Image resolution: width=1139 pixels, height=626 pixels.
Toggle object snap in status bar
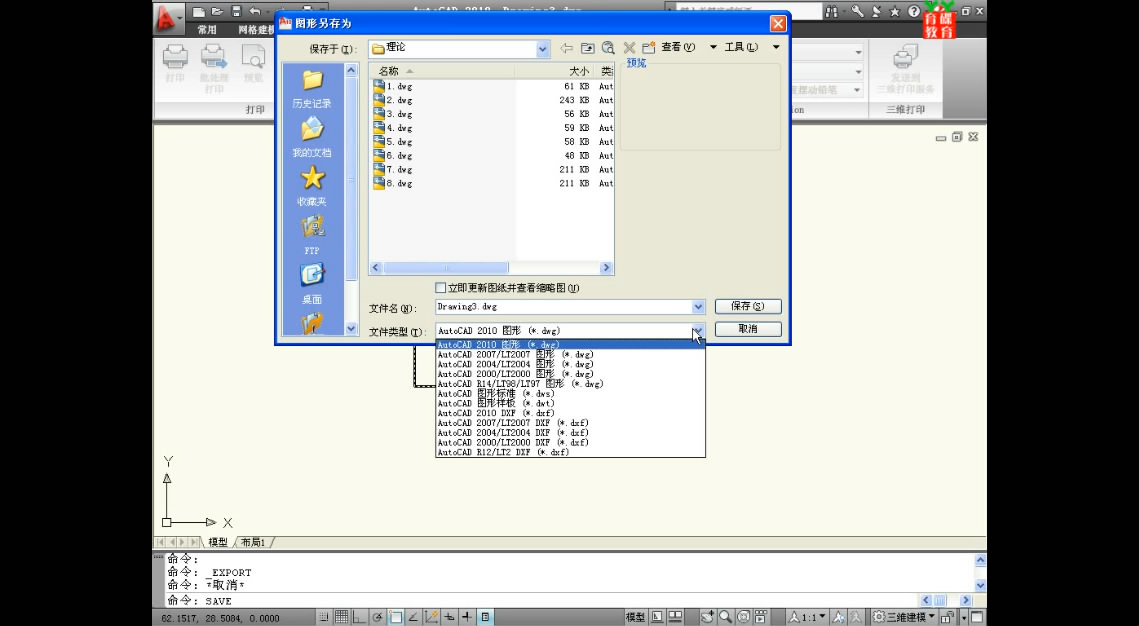397,617
